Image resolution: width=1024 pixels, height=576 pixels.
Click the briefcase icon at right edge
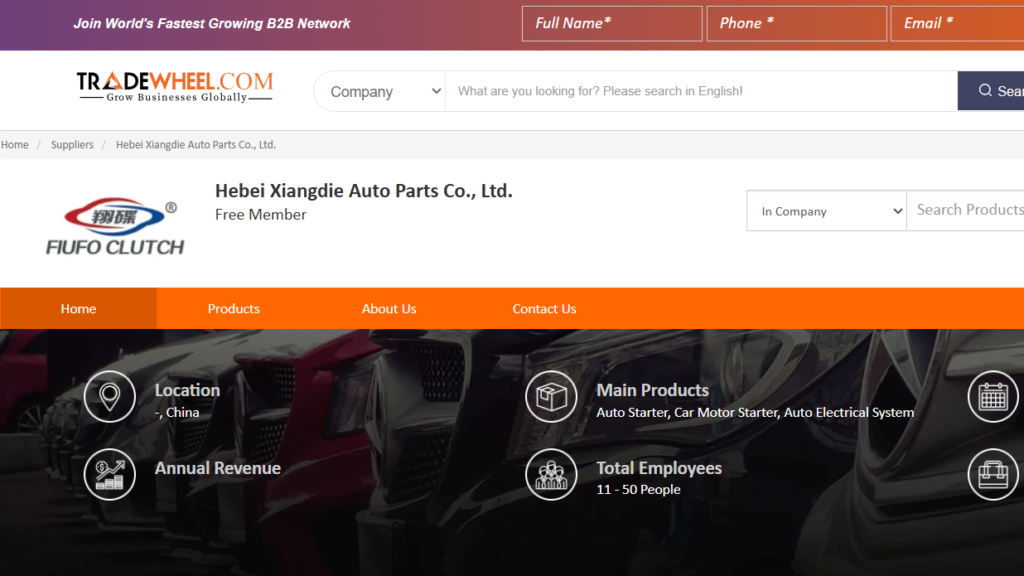tap(993, 474)
